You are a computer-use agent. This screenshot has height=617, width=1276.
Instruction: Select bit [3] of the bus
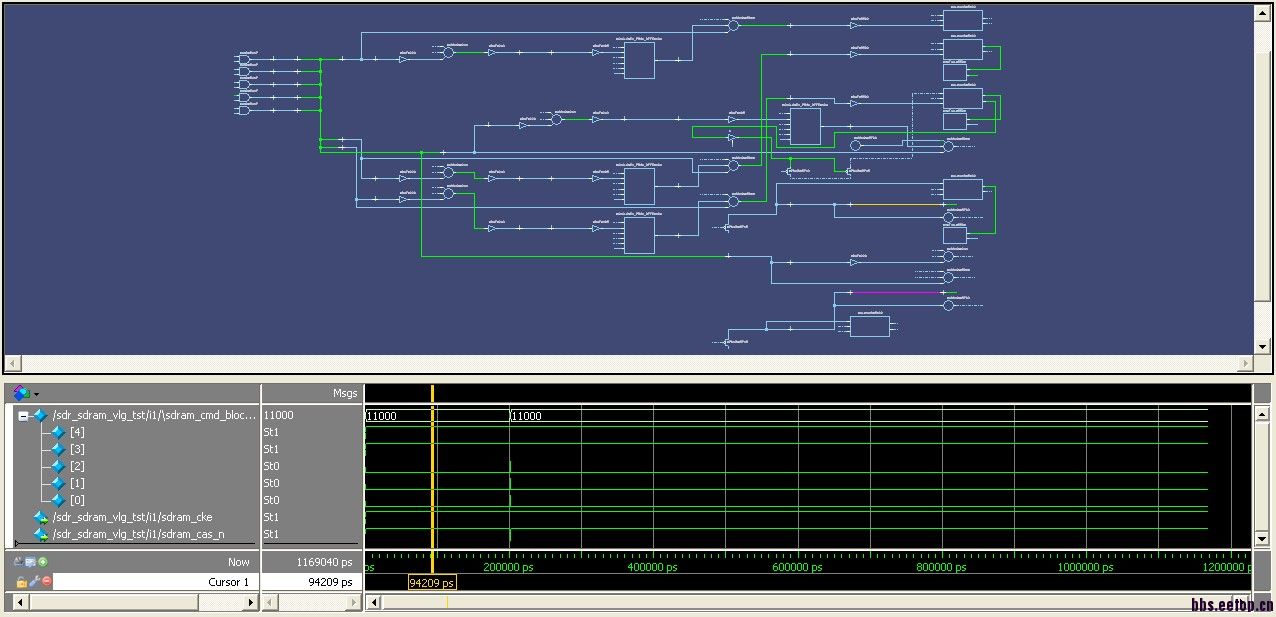click(x=77, y=449)
